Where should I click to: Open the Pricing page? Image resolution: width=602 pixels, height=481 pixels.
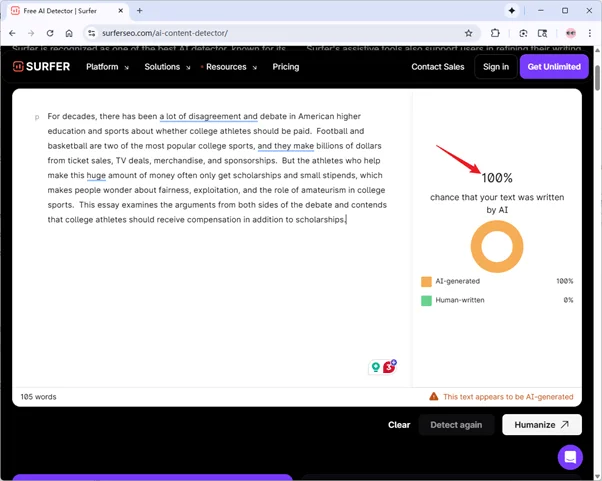[285, 67]
